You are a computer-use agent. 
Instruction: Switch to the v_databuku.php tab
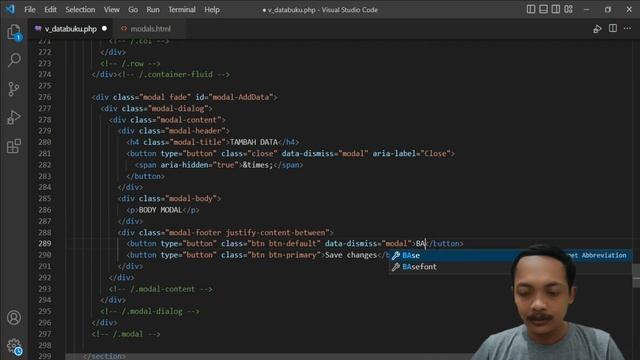tap(71, 29)
